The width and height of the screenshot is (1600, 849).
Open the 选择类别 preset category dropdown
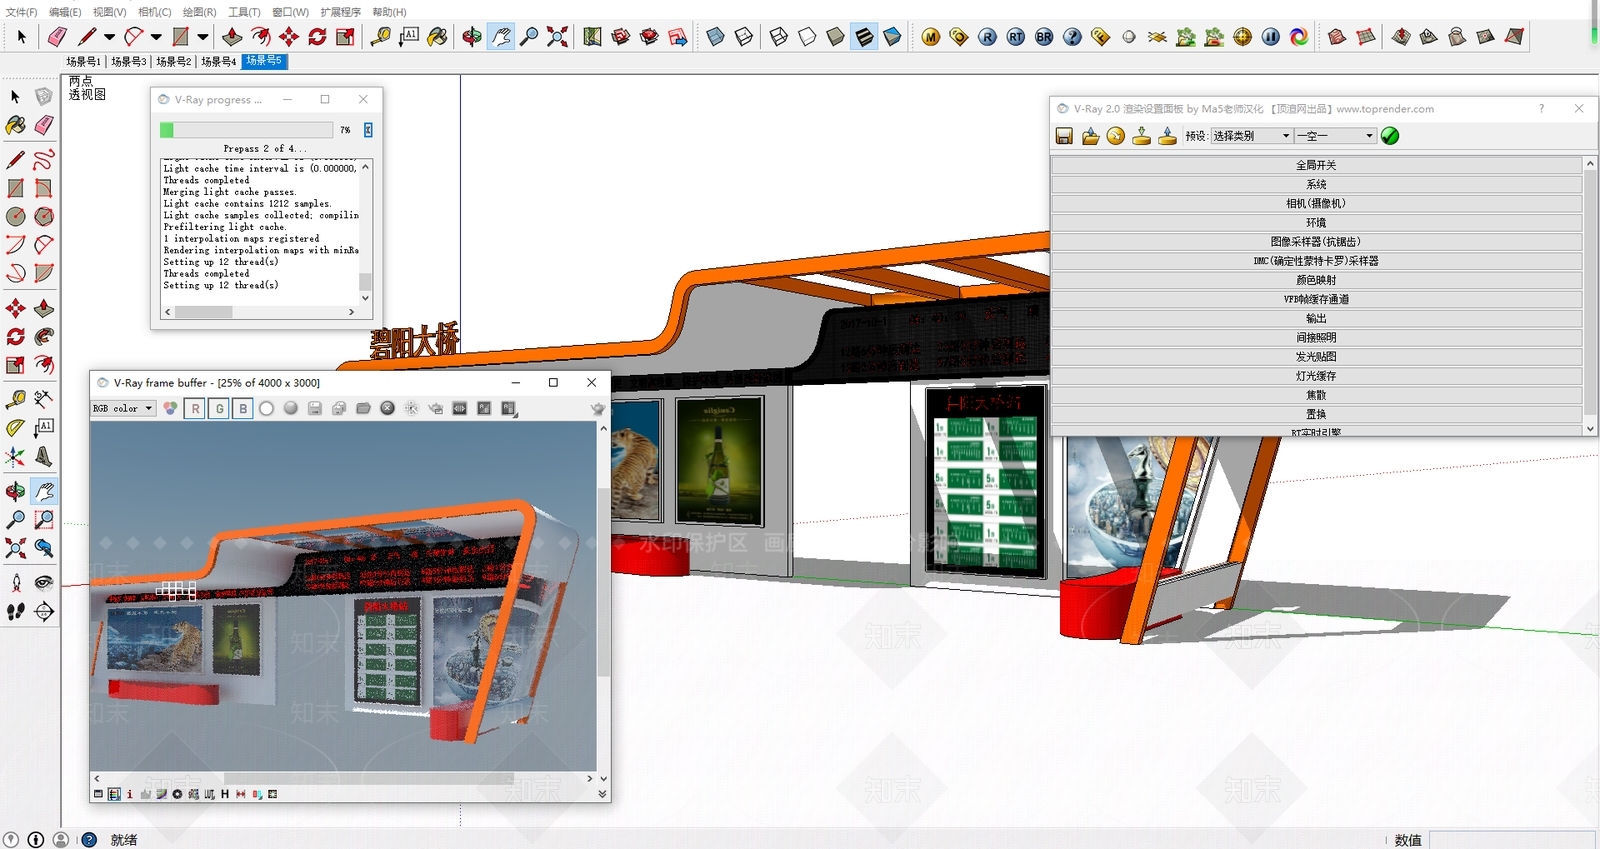click(1251, 136)
